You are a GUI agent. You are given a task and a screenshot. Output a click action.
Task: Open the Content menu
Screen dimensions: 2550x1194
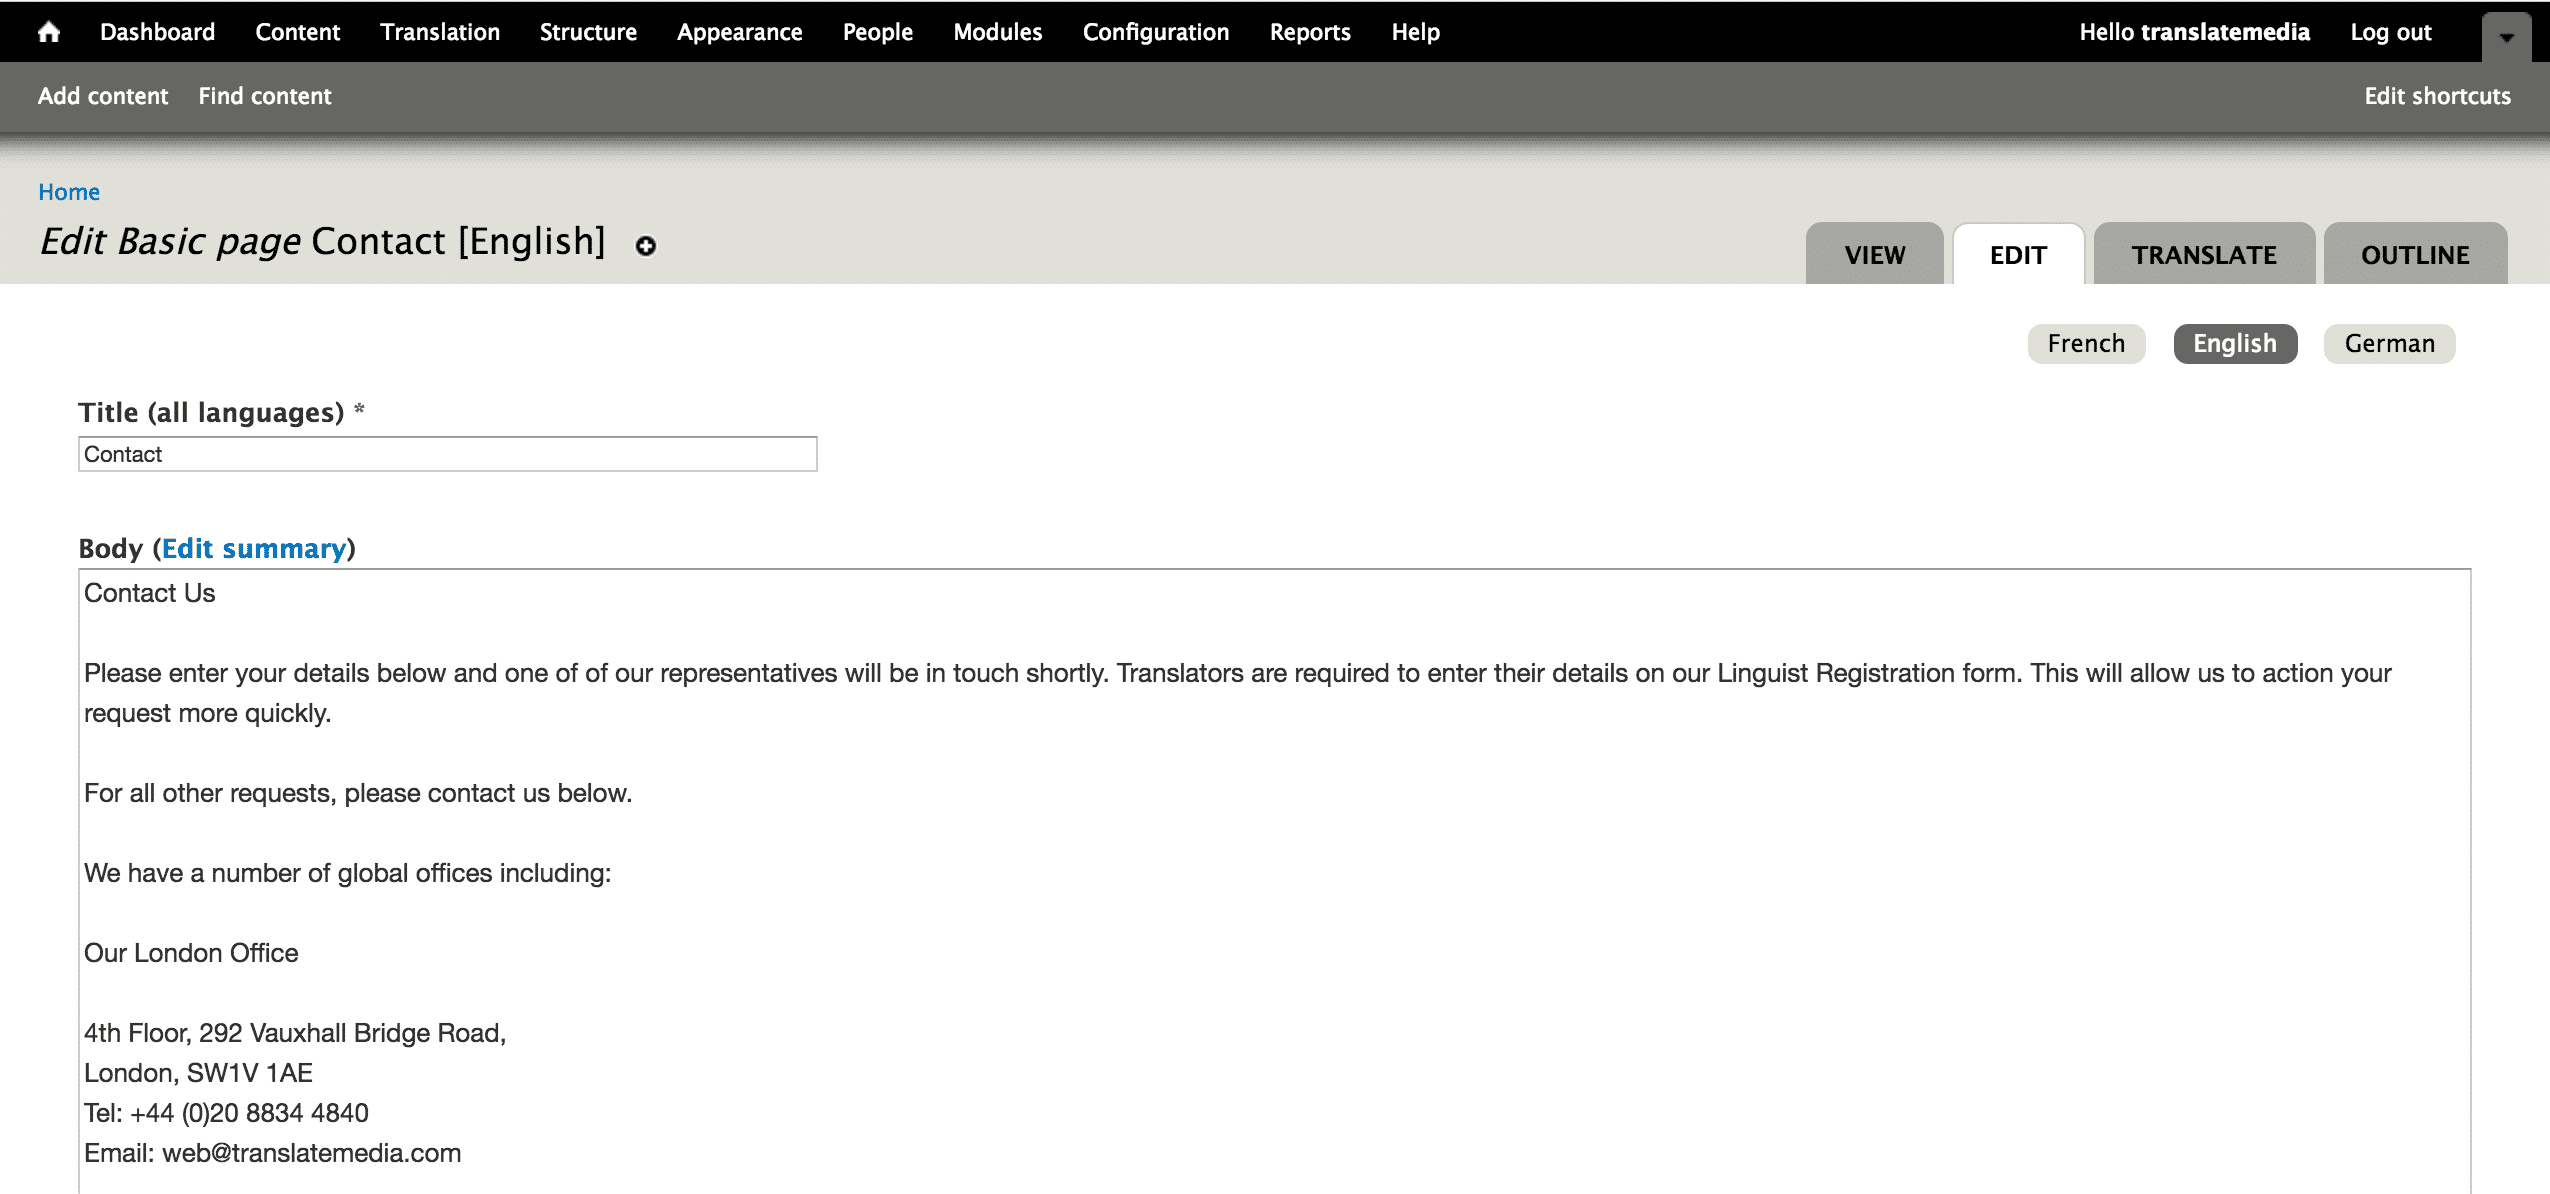pos(297,32)
